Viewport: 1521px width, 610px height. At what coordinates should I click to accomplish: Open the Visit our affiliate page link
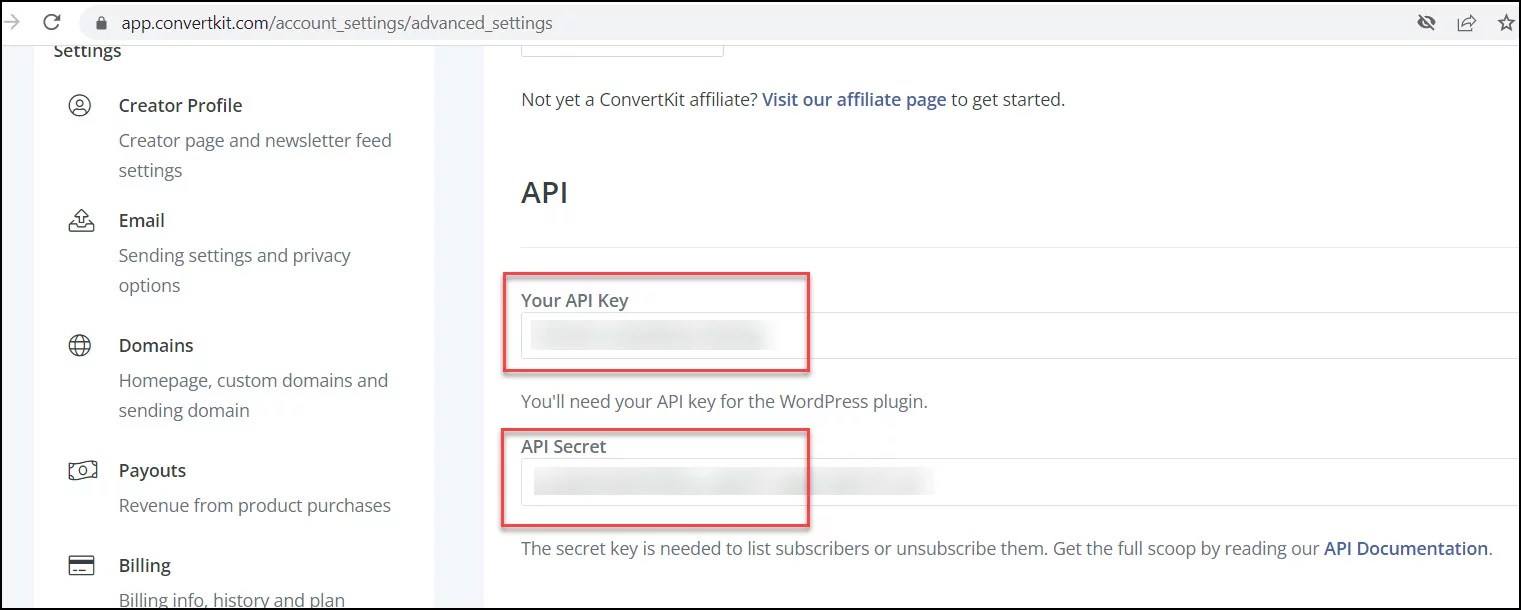point(853,99)
